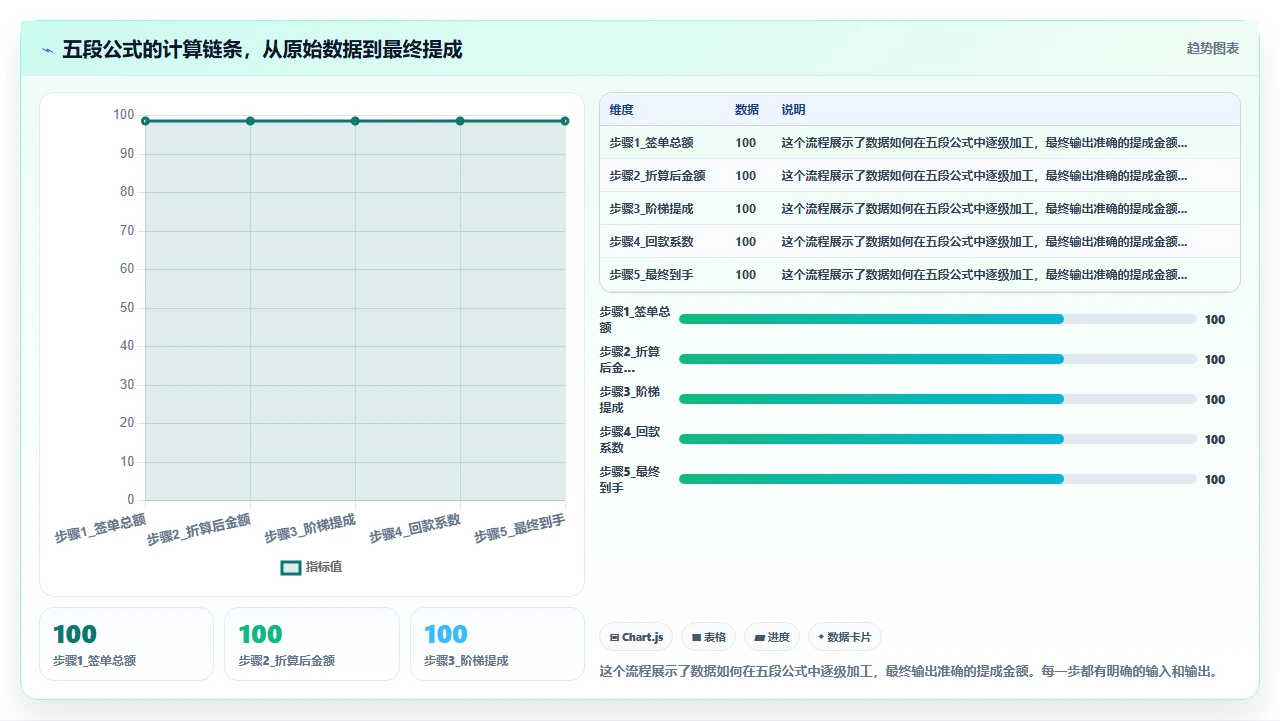
Task: Click the 趋势图表 label in the header
Action: (1213, 48)
